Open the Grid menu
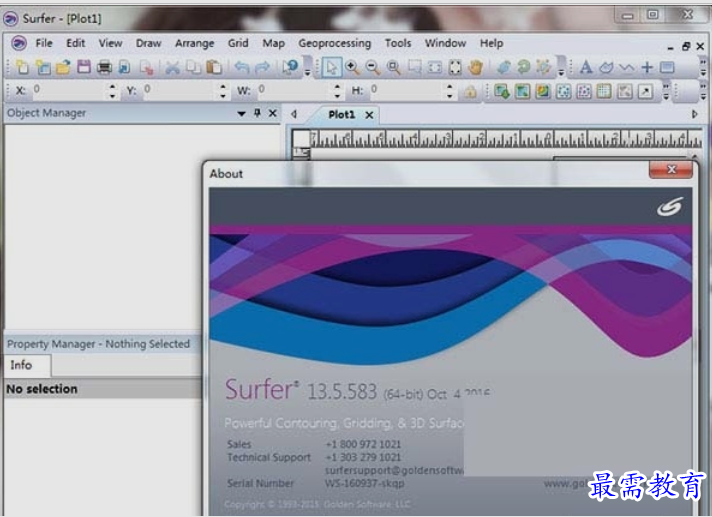Image resolution: width=712 pixels, height=517 pixels. point(238,43)
